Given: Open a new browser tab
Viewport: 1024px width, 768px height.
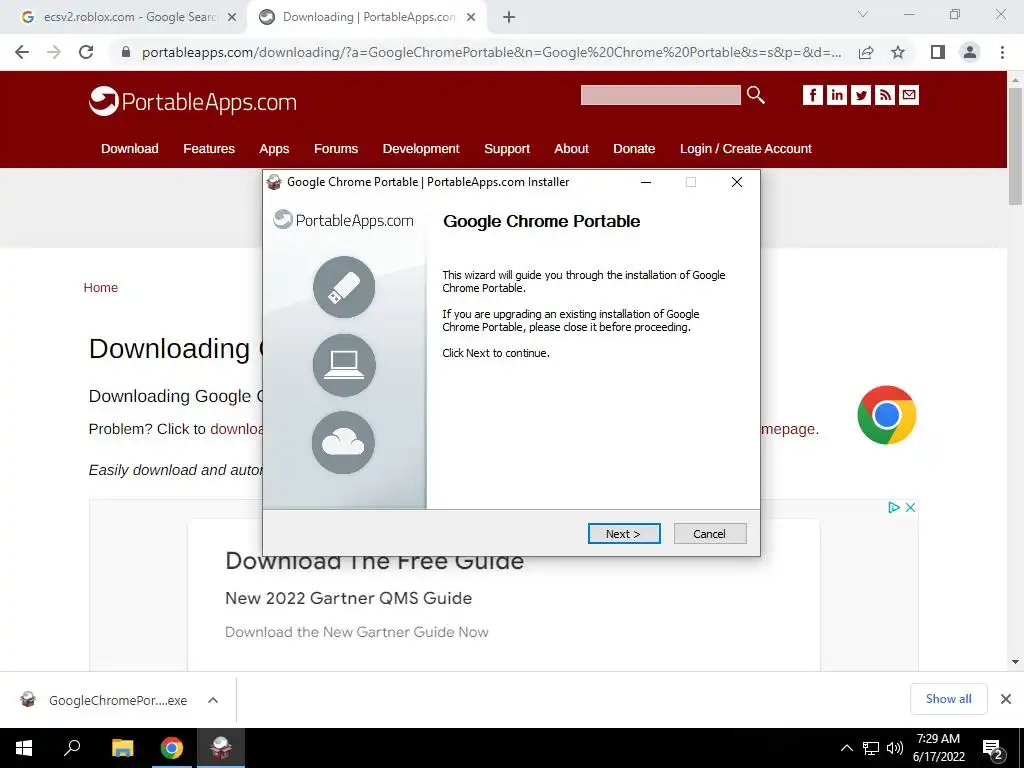Looking at the screenshot, I should [x=509, y=18].
